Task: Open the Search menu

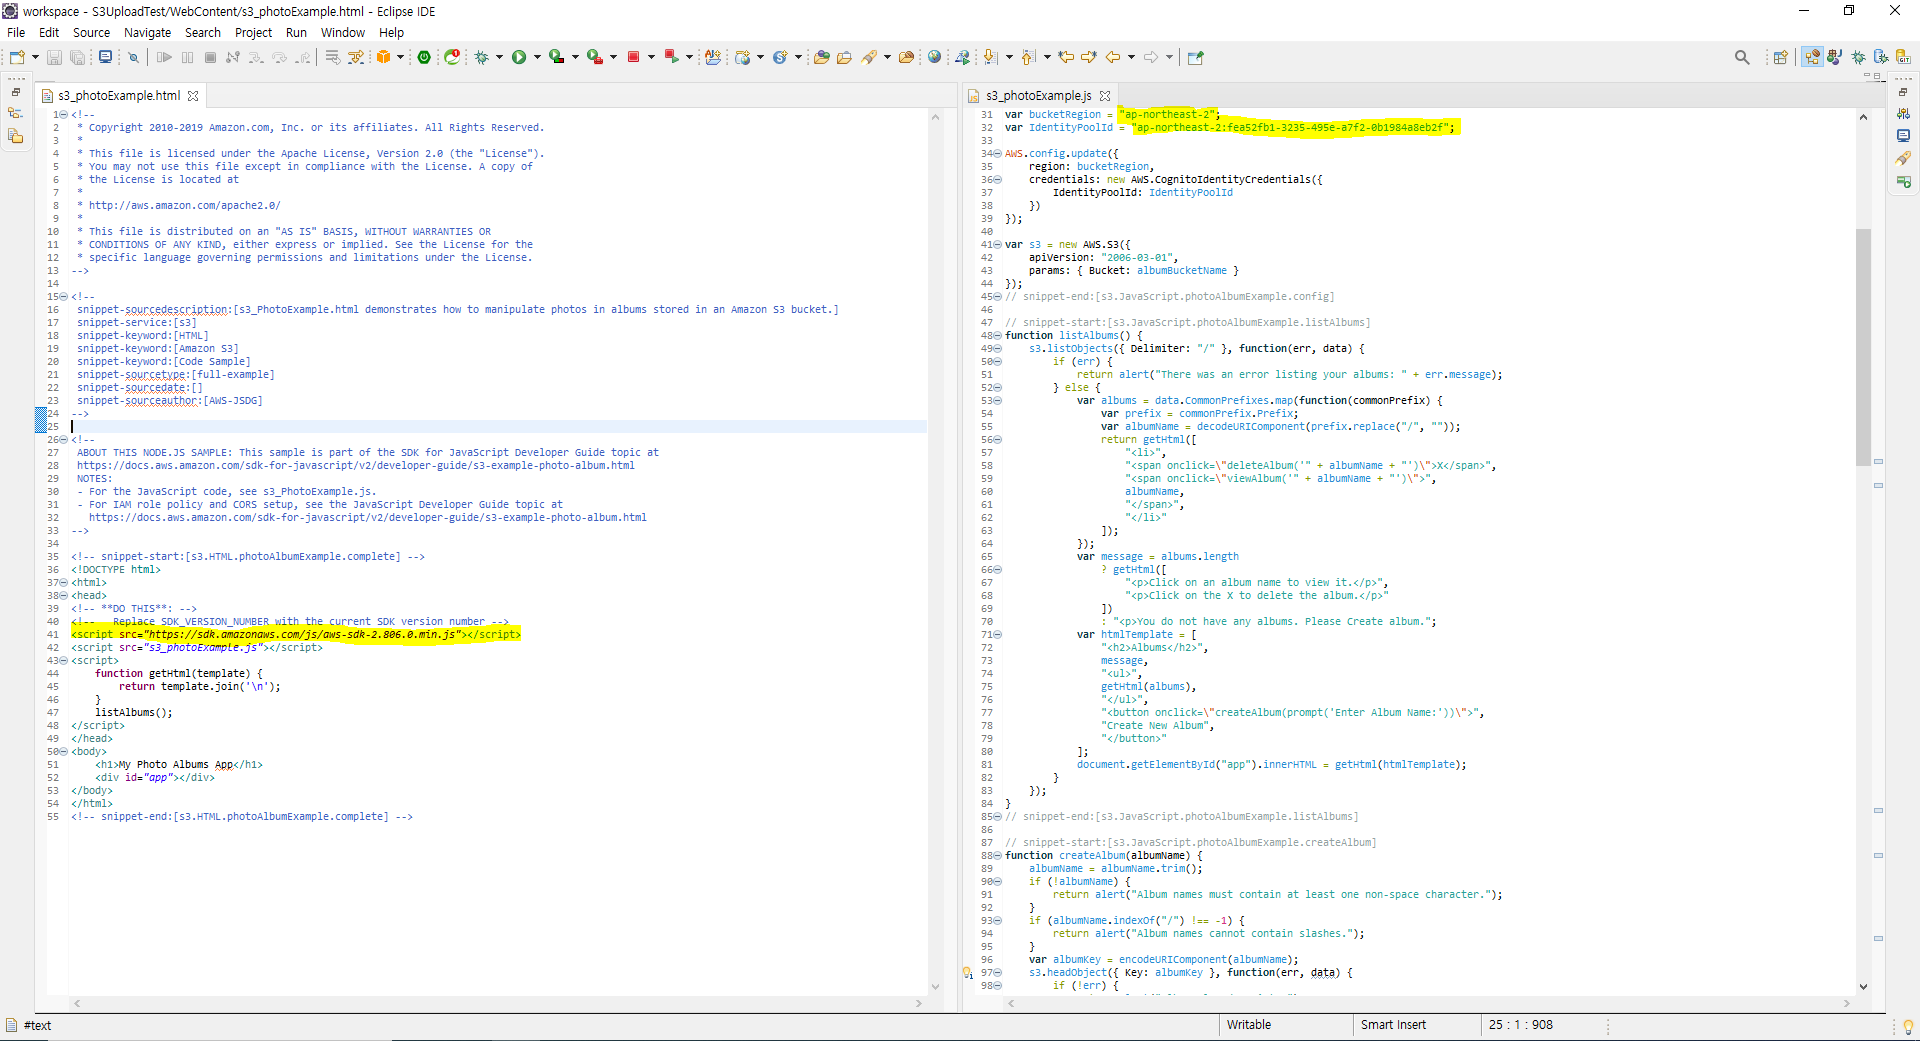Action: 203,33
